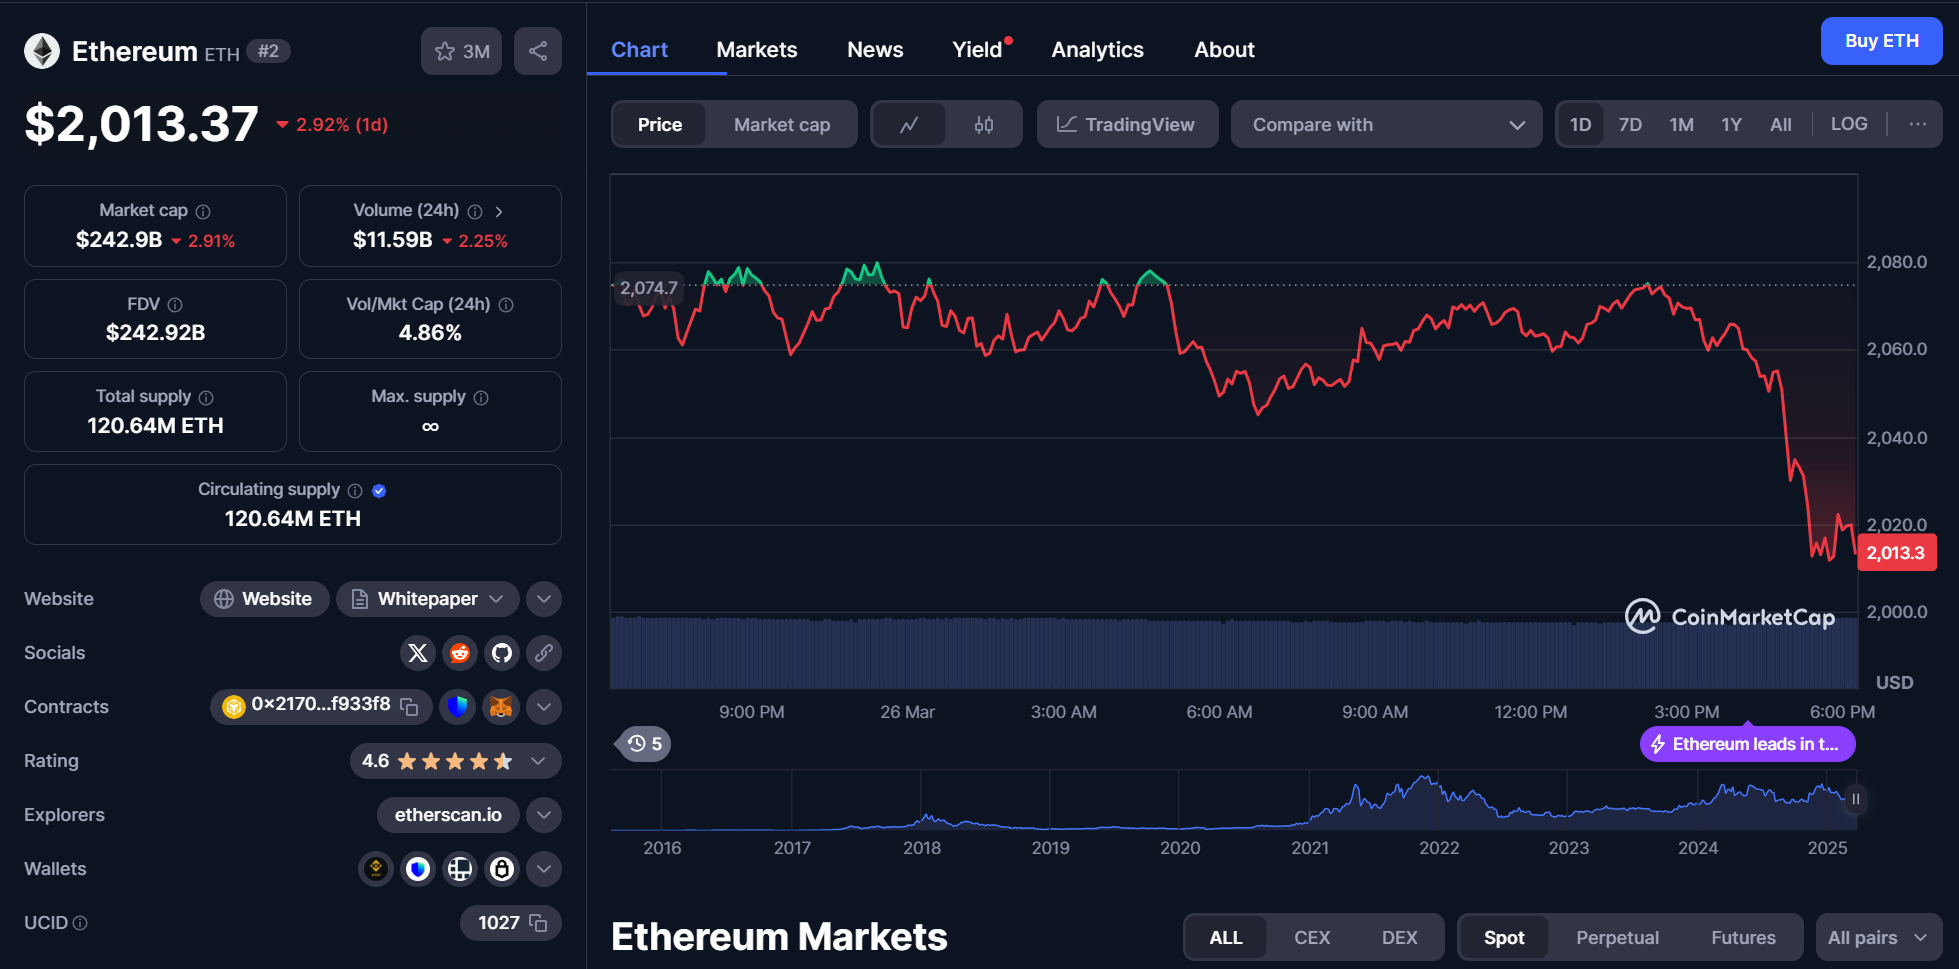Switch chart from Price to Market cap
Screen dimensions: 1959x969
pos(781,124)
